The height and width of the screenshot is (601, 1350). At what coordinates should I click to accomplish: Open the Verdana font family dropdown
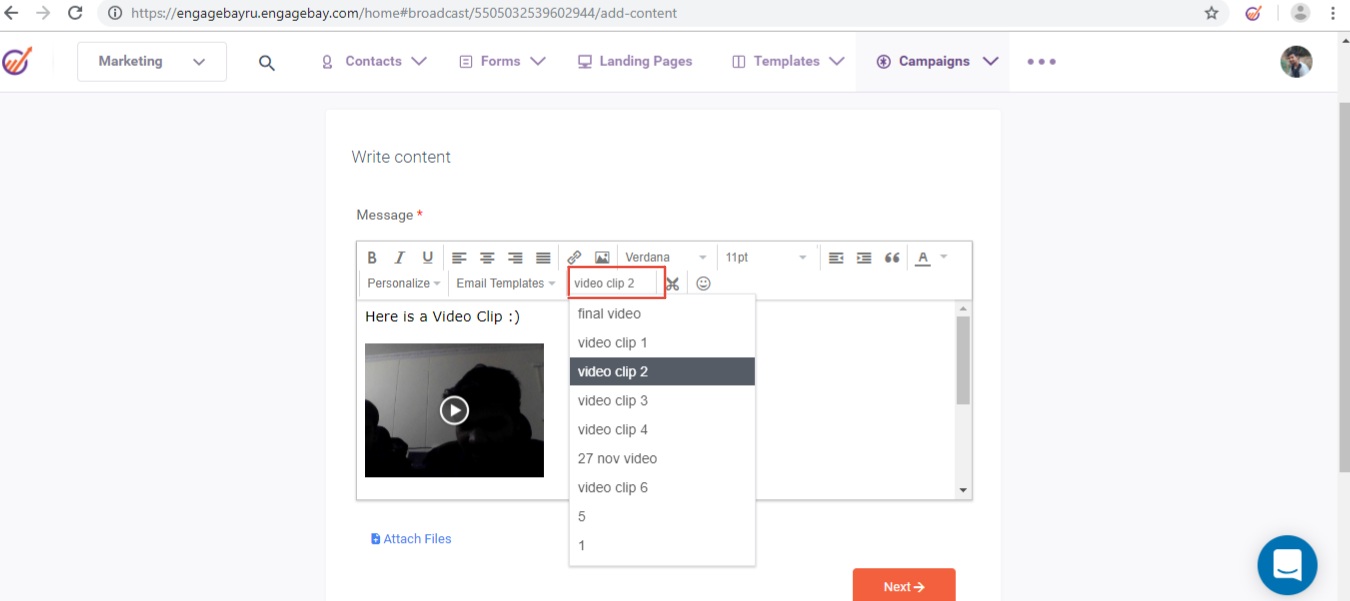pyautogui.click(x=666, y=258)
